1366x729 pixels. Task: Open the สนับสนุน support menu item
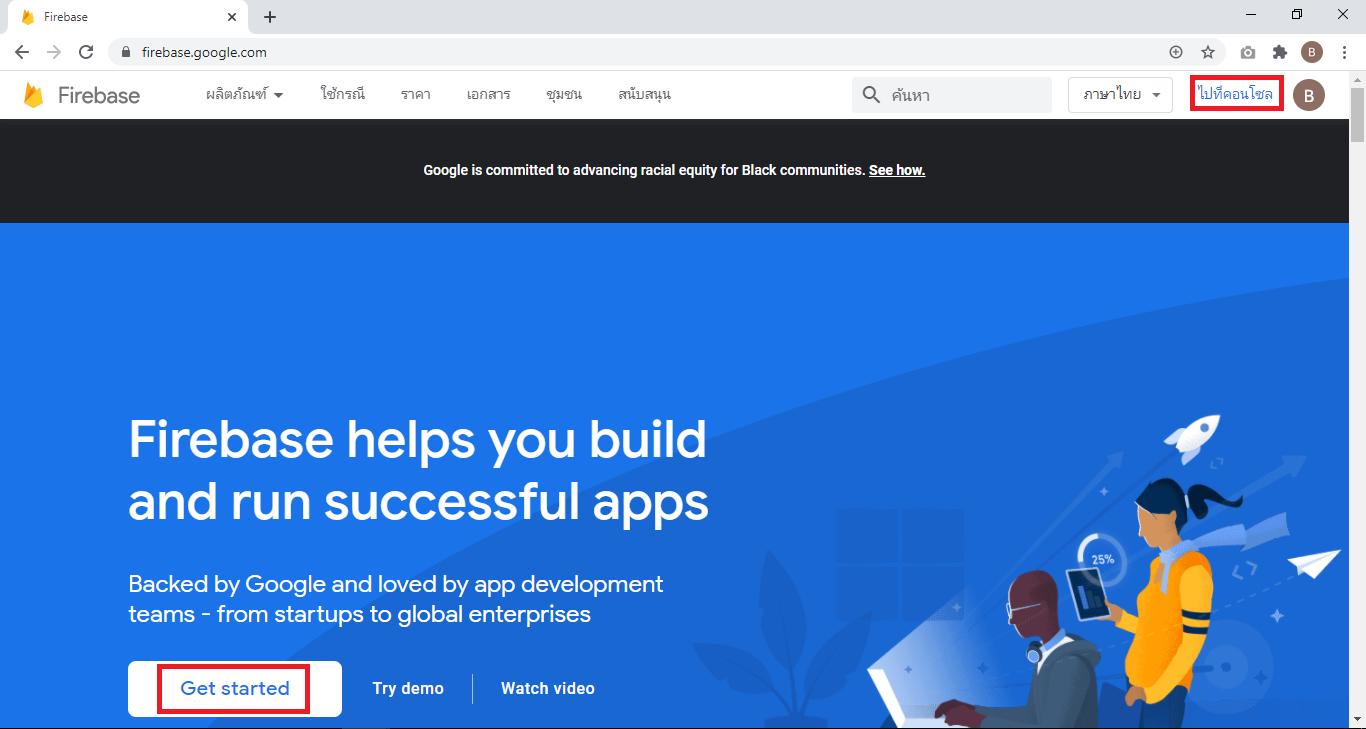645,95
